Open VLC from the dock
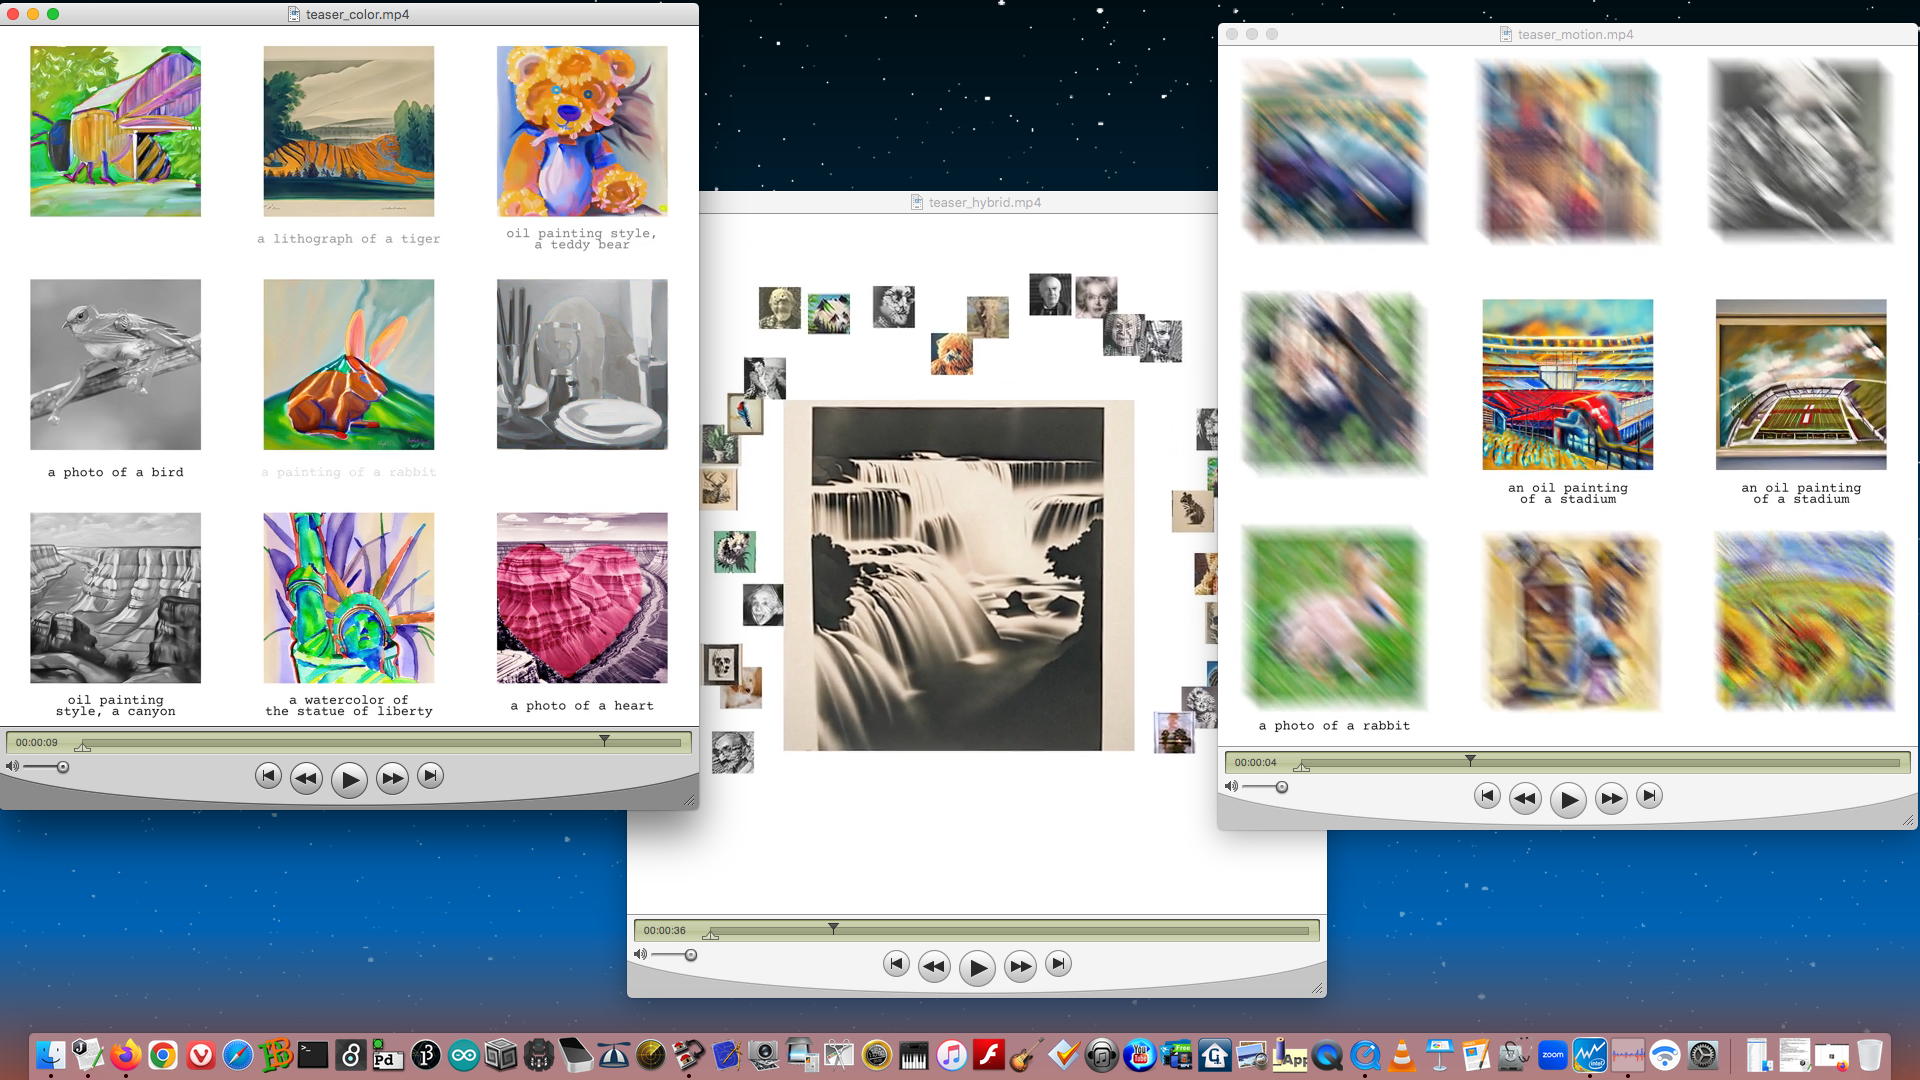Screen dimensions: 1920x1080 point(1402,1055)
